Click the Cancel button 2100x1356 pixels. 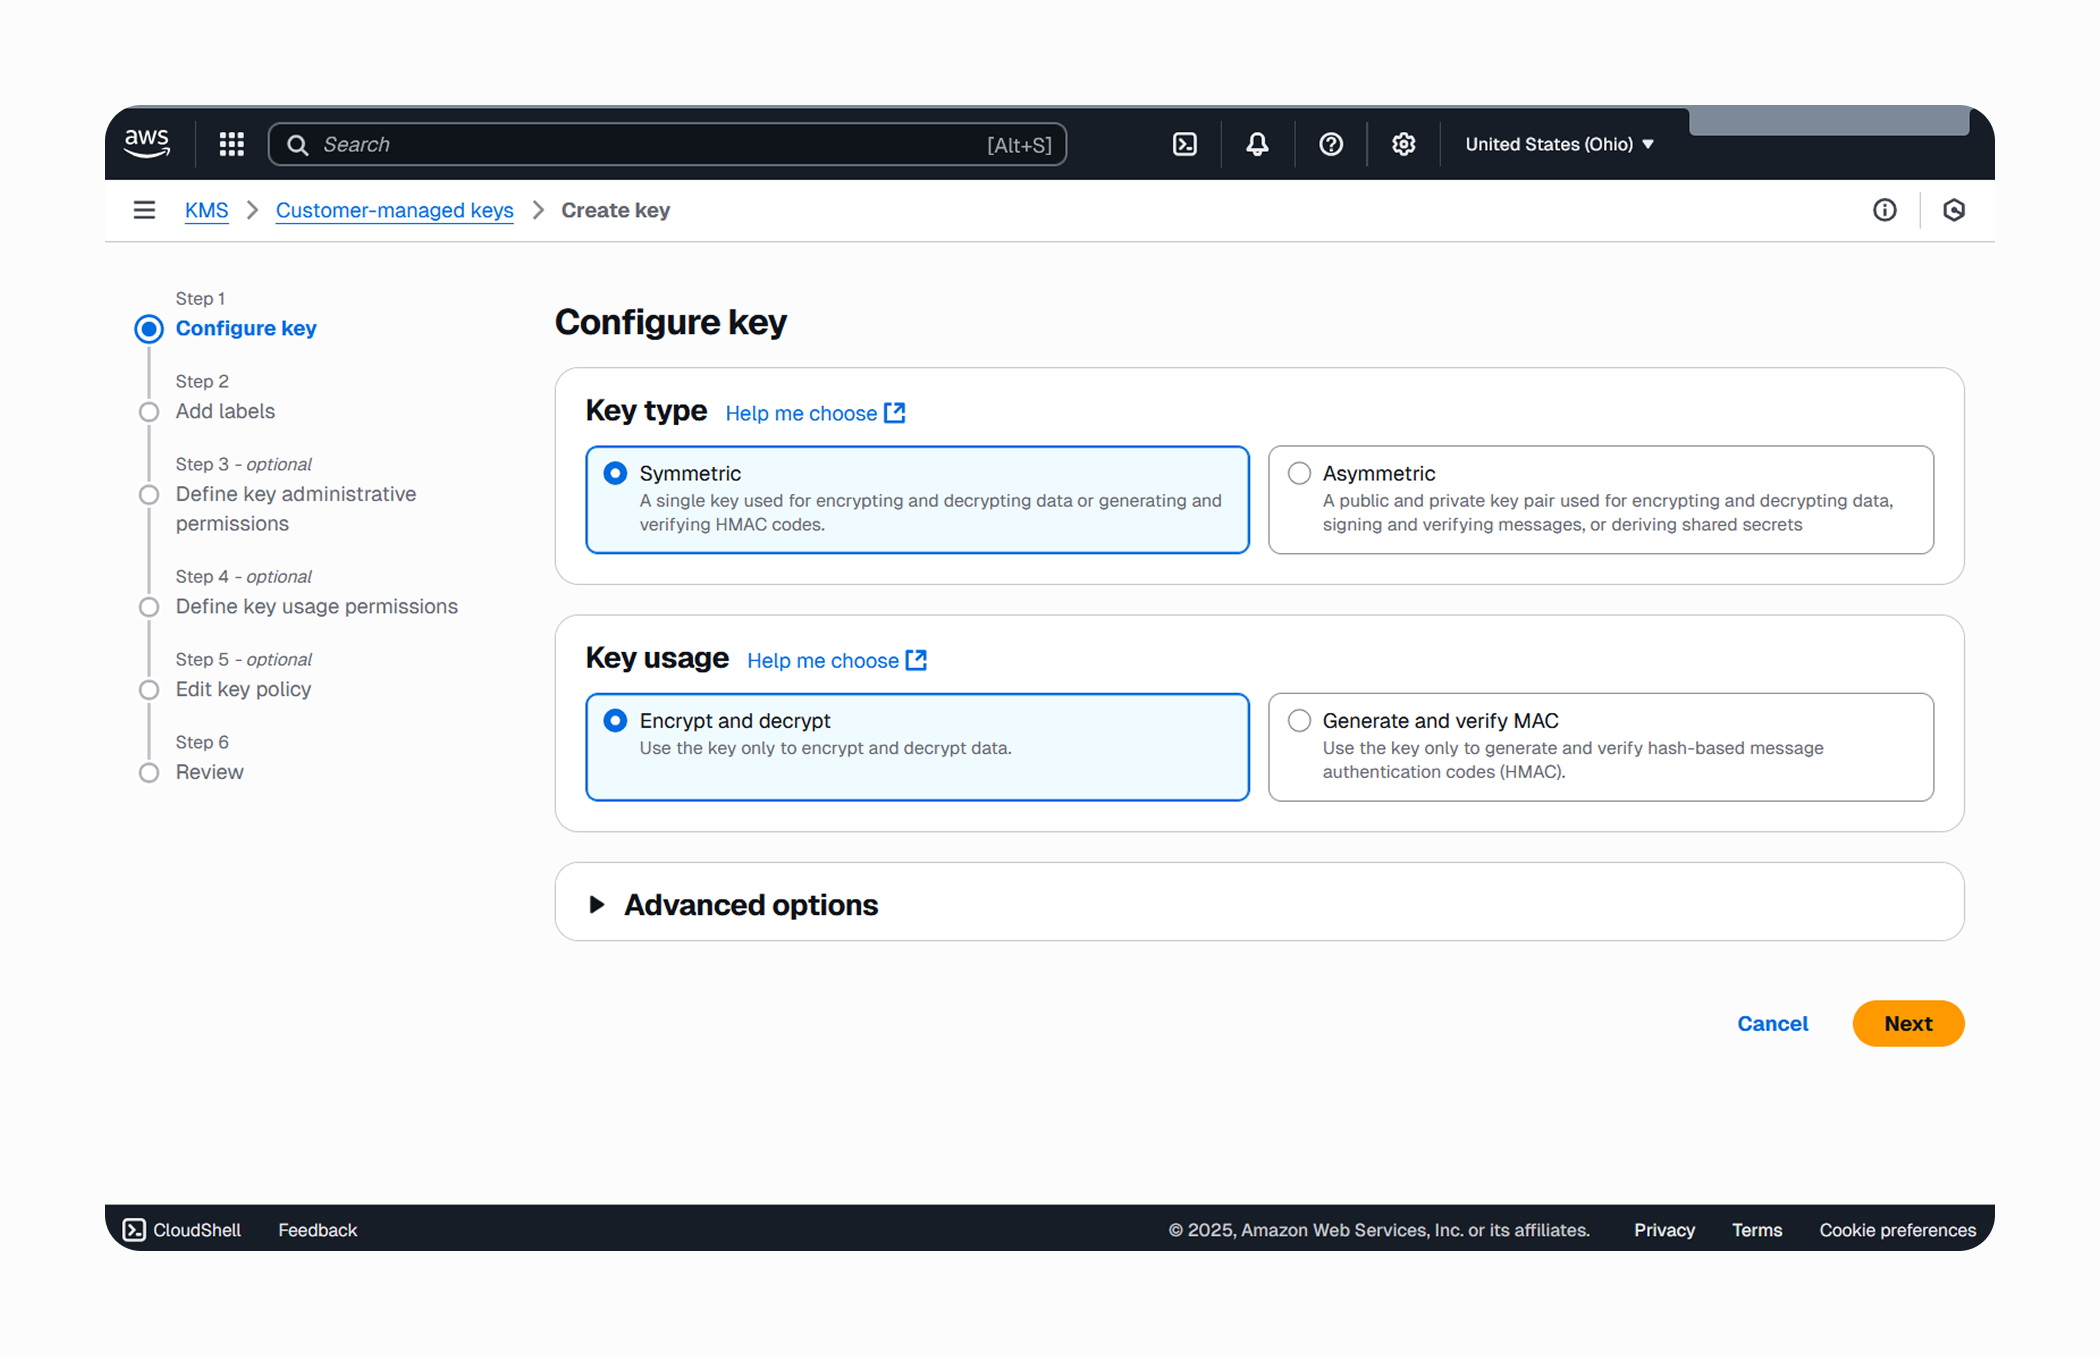(x=1773, y=1023)
